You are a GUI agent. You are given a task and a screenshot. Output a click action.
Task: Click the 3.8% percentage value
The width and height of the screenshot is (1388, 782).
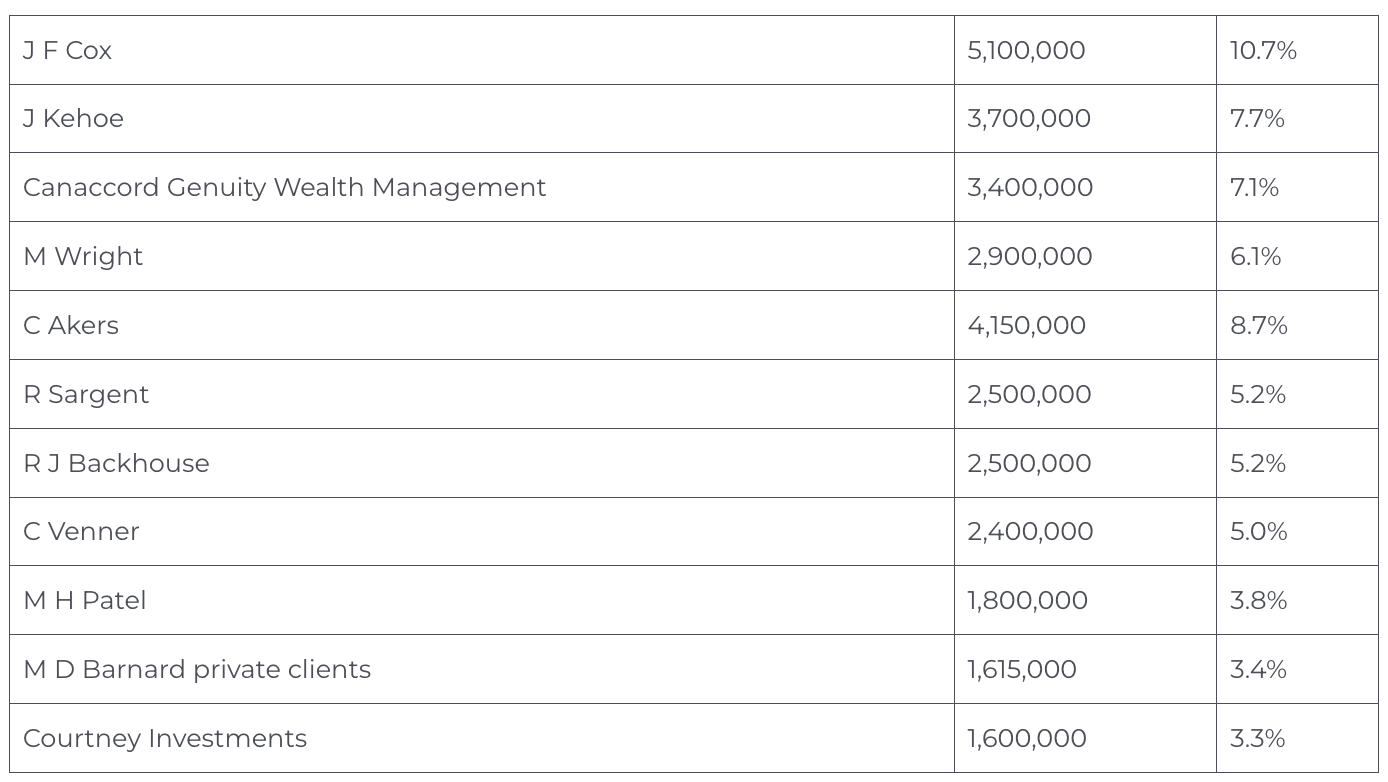[1259, 600]
